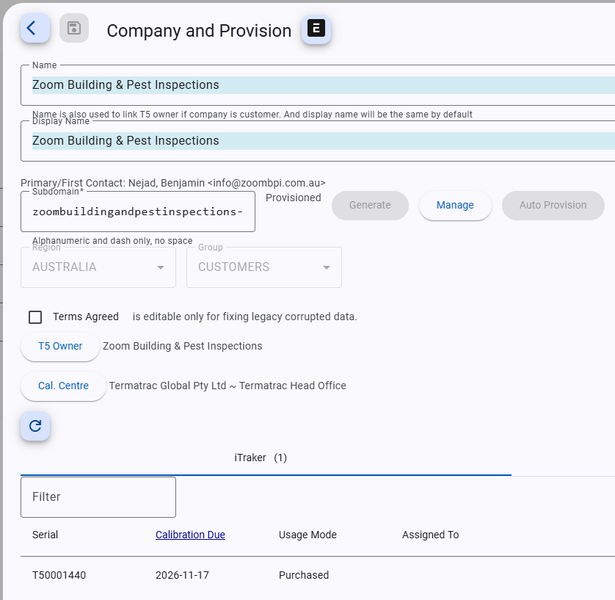The width and height of the screenshot is (615, 600).
Task: Click the Purchased usage mode value
Action: click(304, 575)
